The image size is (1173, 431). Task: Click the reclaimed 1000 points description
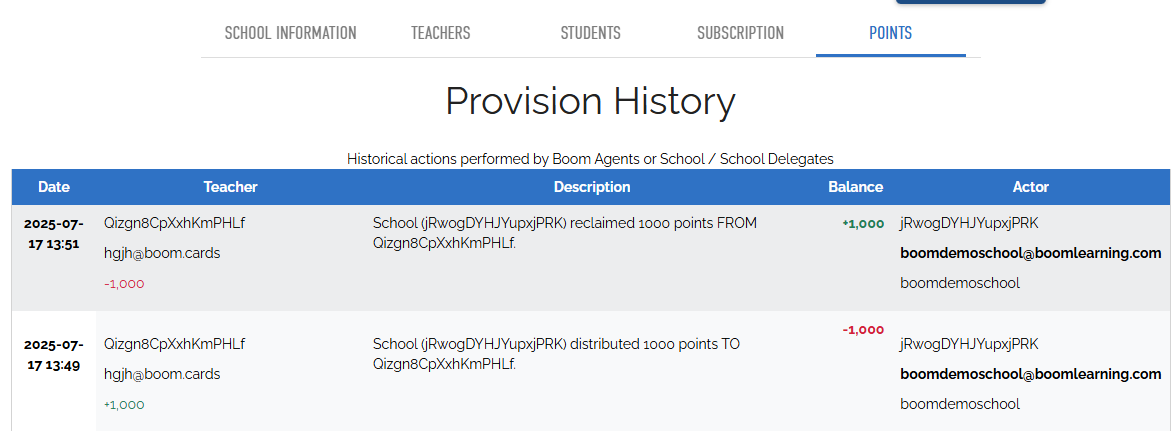pos(565,232)
